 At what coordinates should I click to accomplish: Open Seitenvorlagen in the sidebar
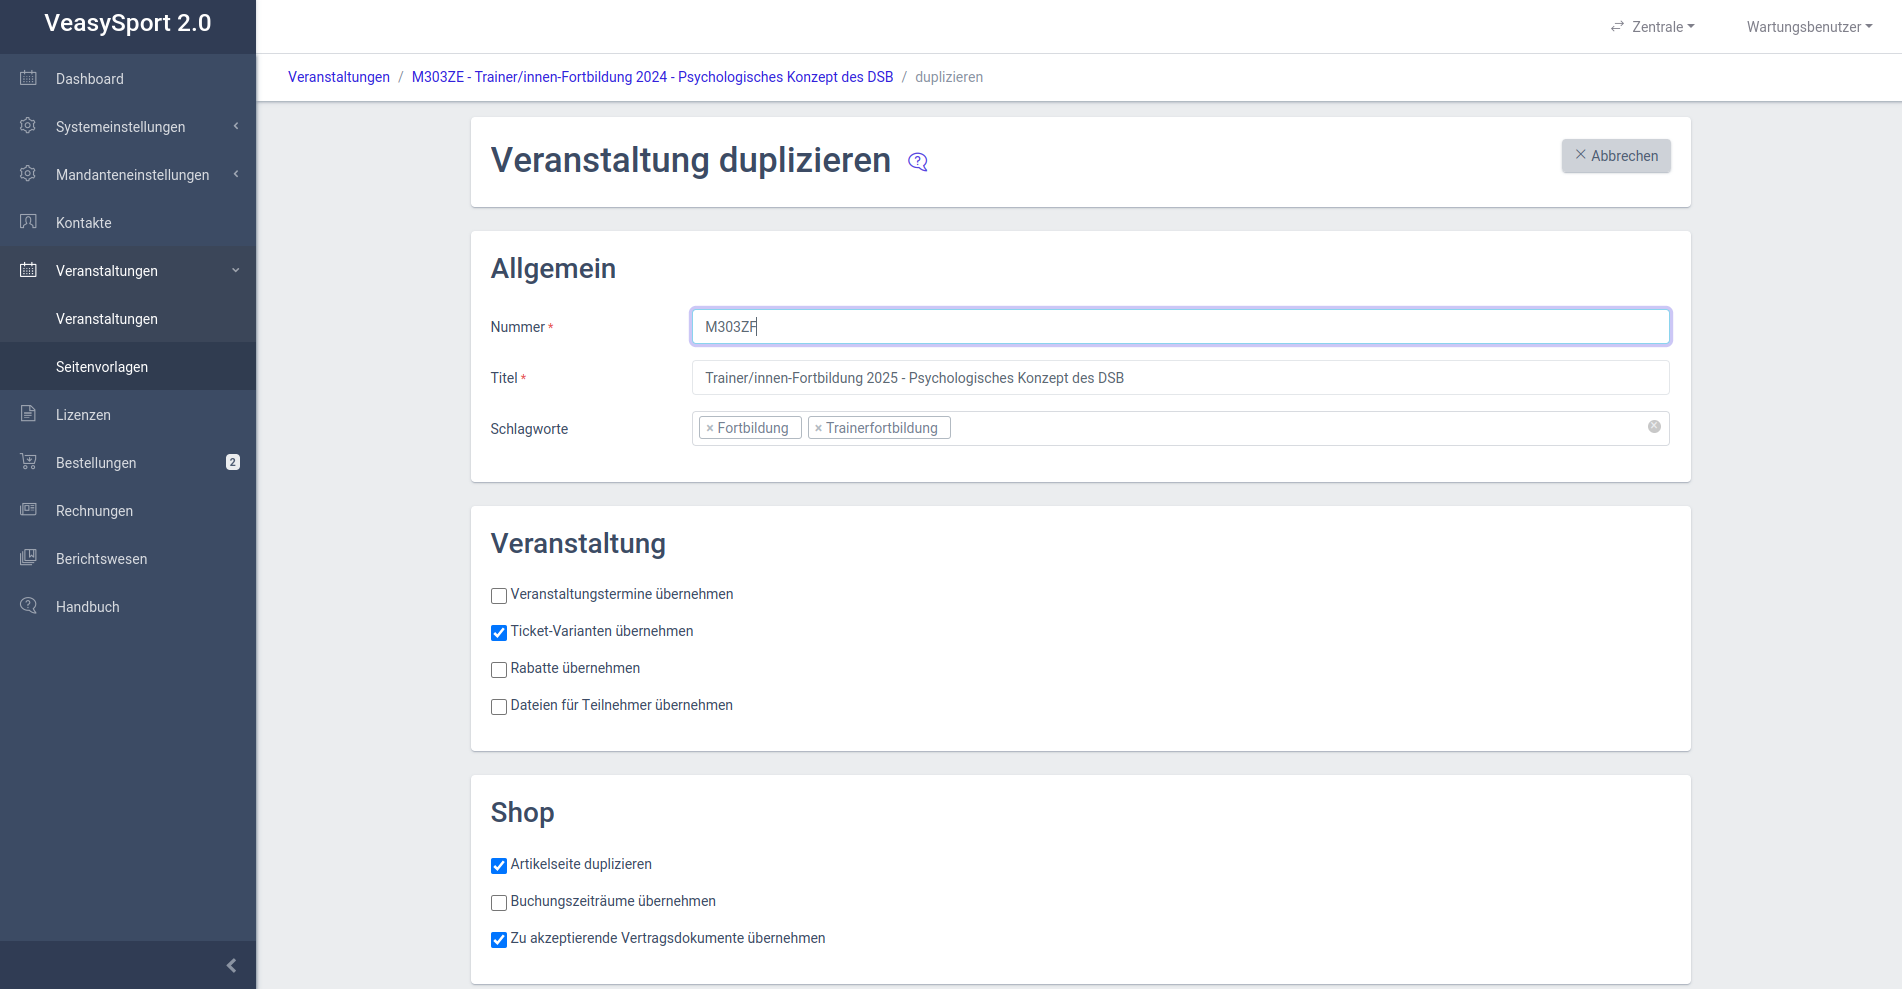[x=102, y=367]
